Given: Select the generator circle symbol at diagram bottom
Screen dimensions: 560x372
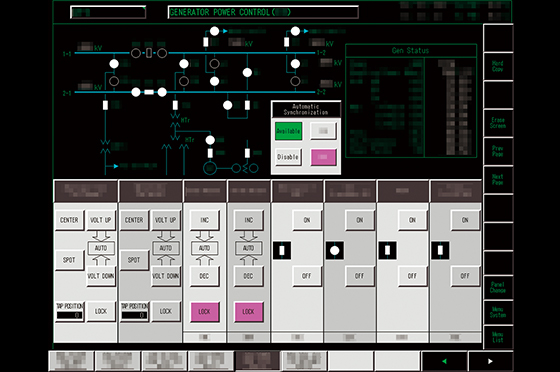Looking at the screenshot, I should 210,168.
